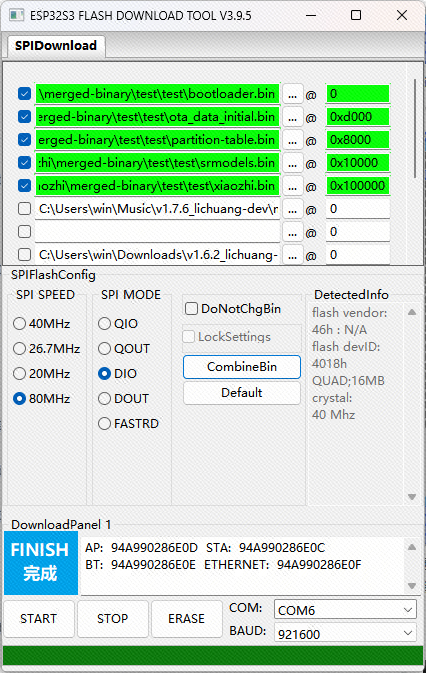This screenshot has width=426, height=673.
Task: Browse for the partition-table.bin file
Action: click(293, 140)
